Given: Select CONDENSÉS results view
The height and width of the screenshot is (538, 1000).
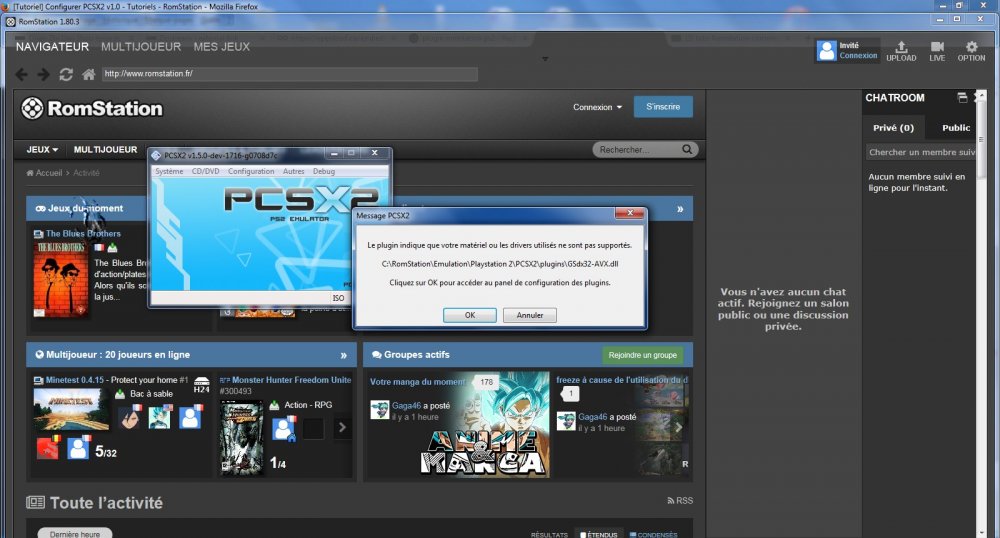Looking at the screenshot, I should point(654,535).
